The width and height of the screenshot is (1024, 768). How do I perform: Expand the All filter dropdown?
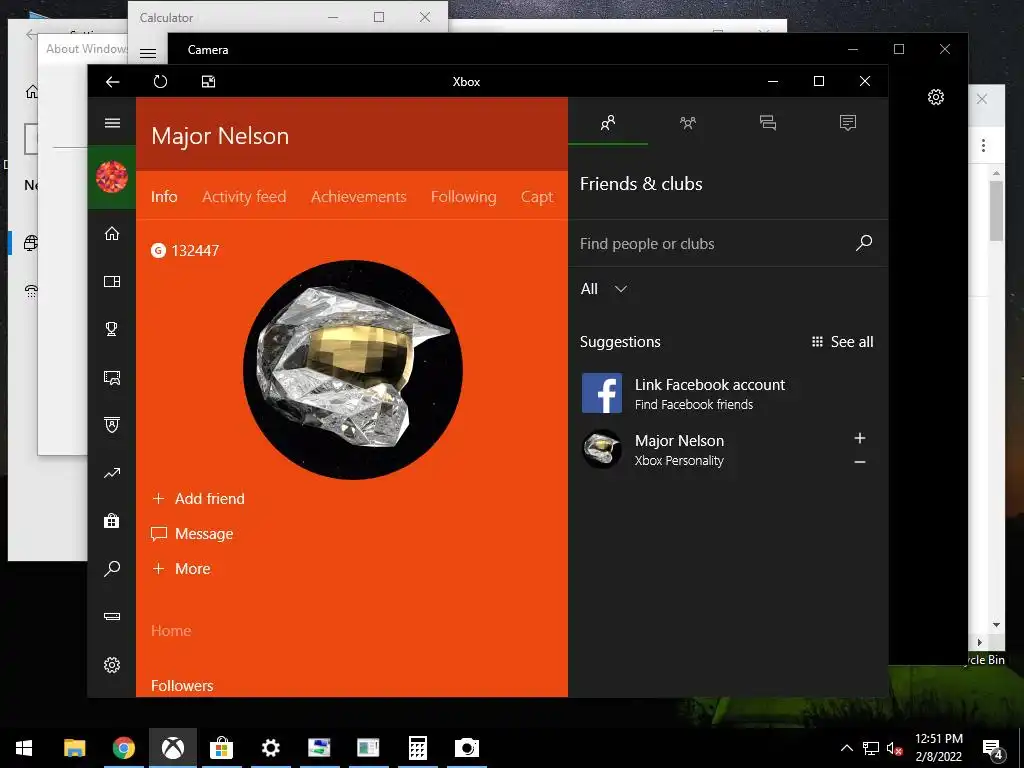coord(603,289)
